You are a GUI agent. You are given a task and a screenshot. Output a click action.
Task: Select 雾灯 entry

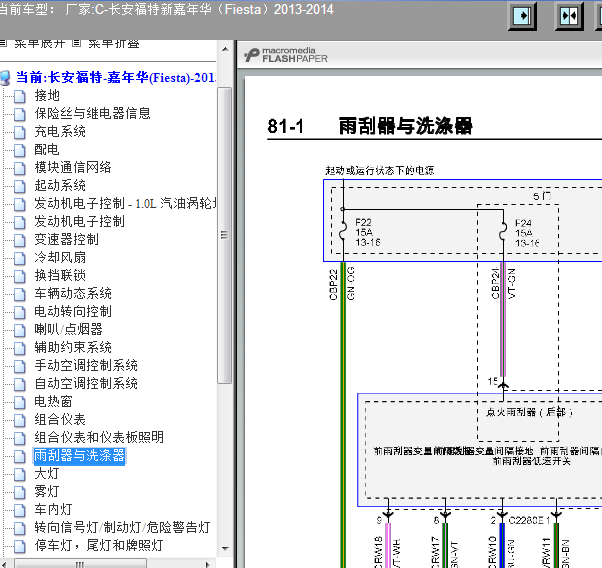(47, 491)
